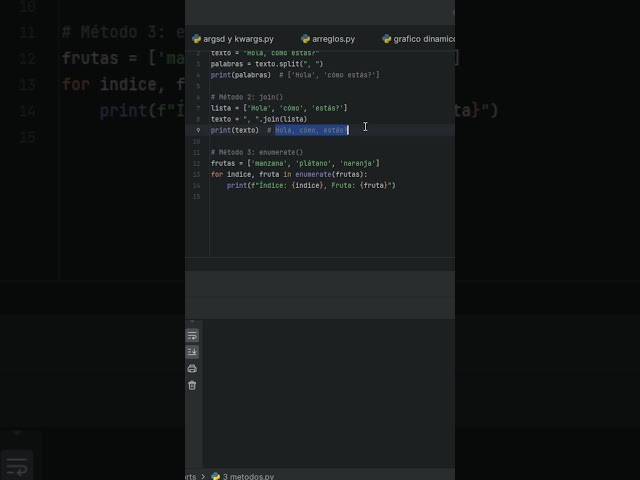
Task: Click the line "lista = ['Hola', 'cómo', 'estás?']"
Action: pyautogui.click(x=279, y=108)
